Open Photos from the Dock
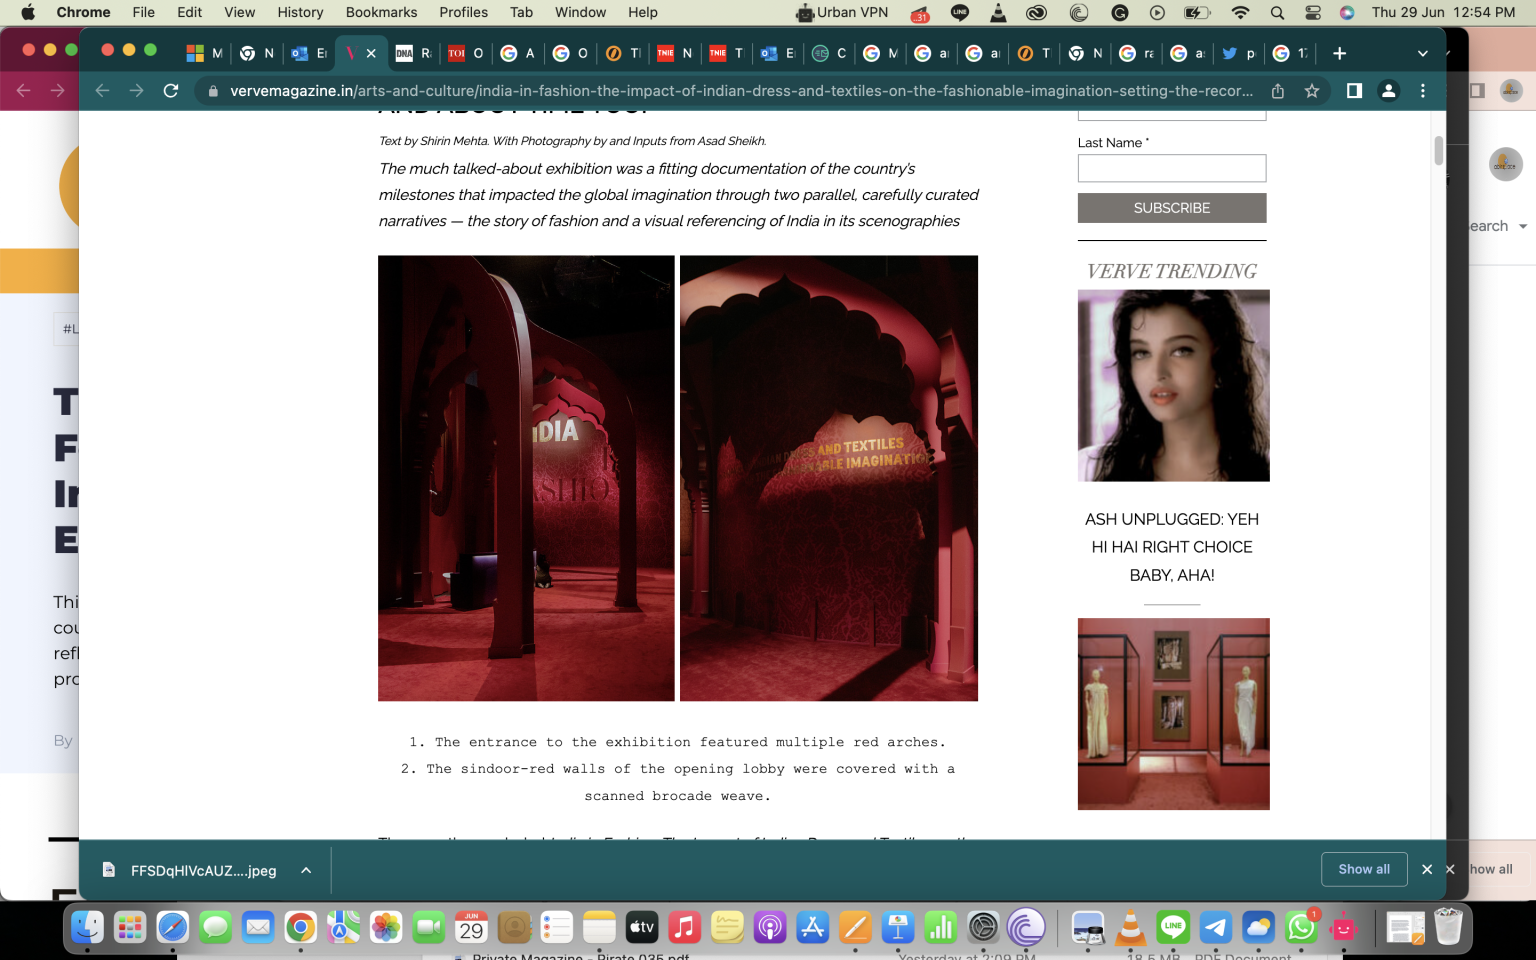This screenshot has height=960, width=1536. (386, 928)
